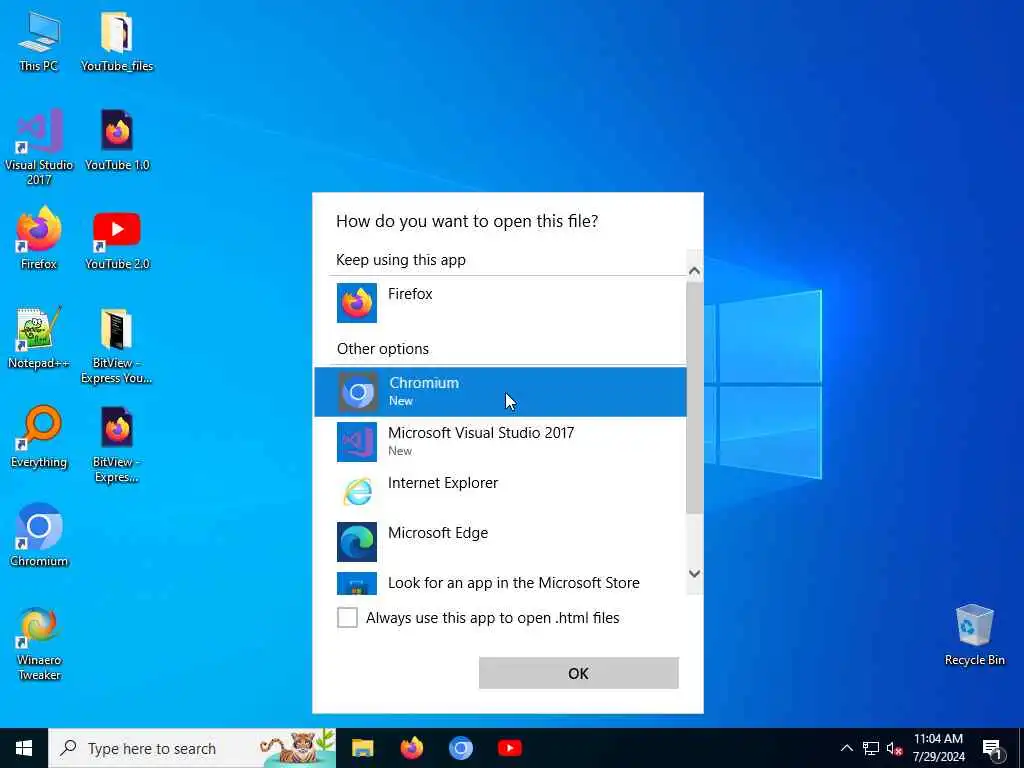This screenshot has height=768, width=1024.
Task: Confirm the dialog with OK
Action: click(x=579, y=673)
